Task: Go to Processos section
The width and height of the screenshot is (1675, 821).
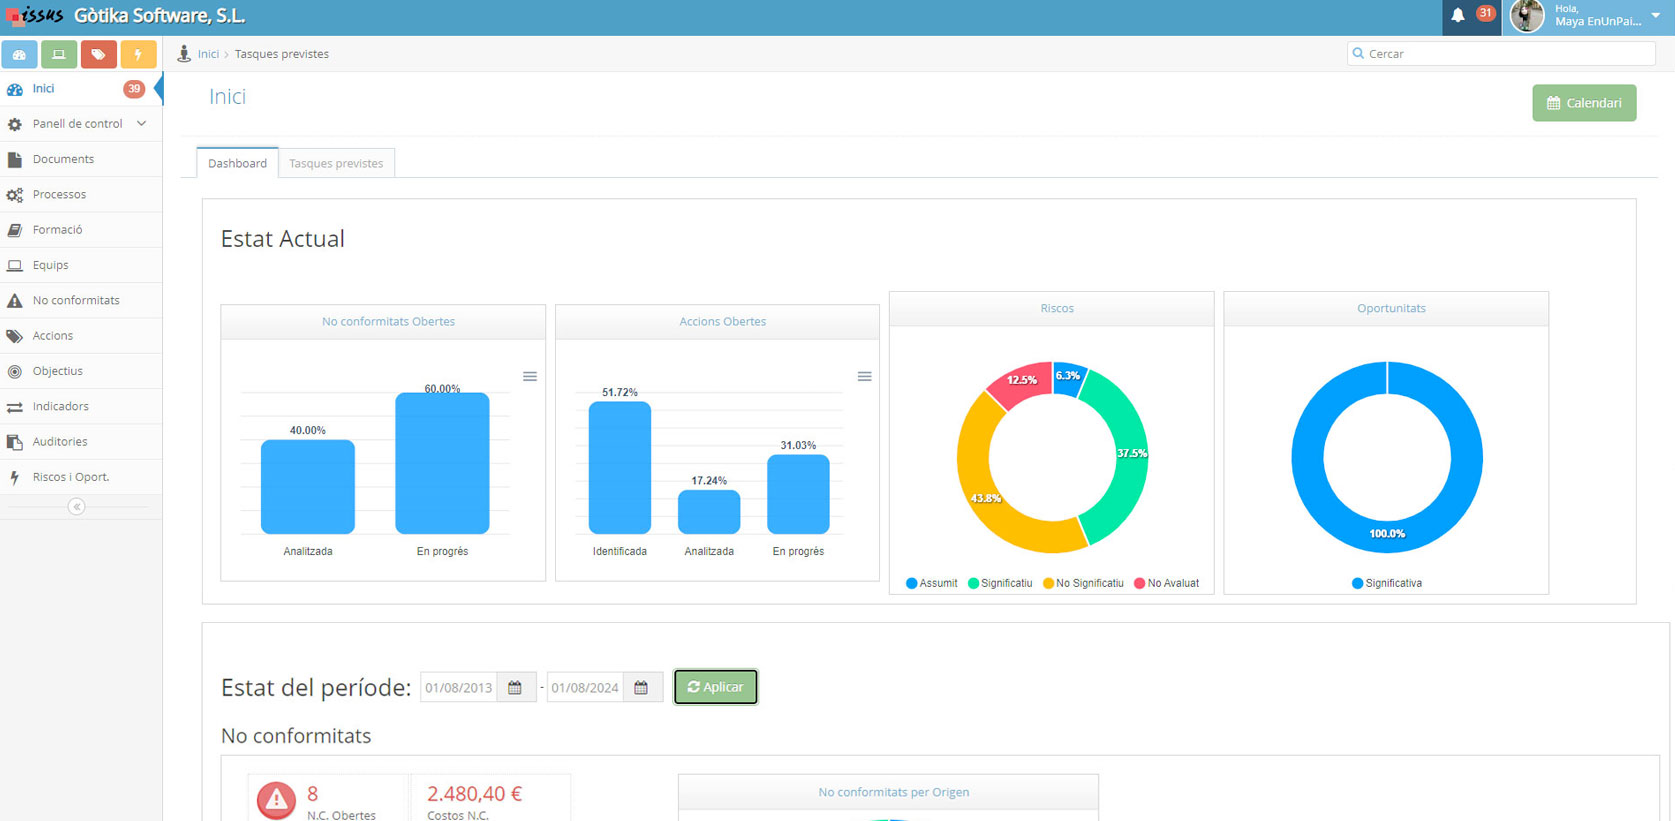Action: [80, 194]
